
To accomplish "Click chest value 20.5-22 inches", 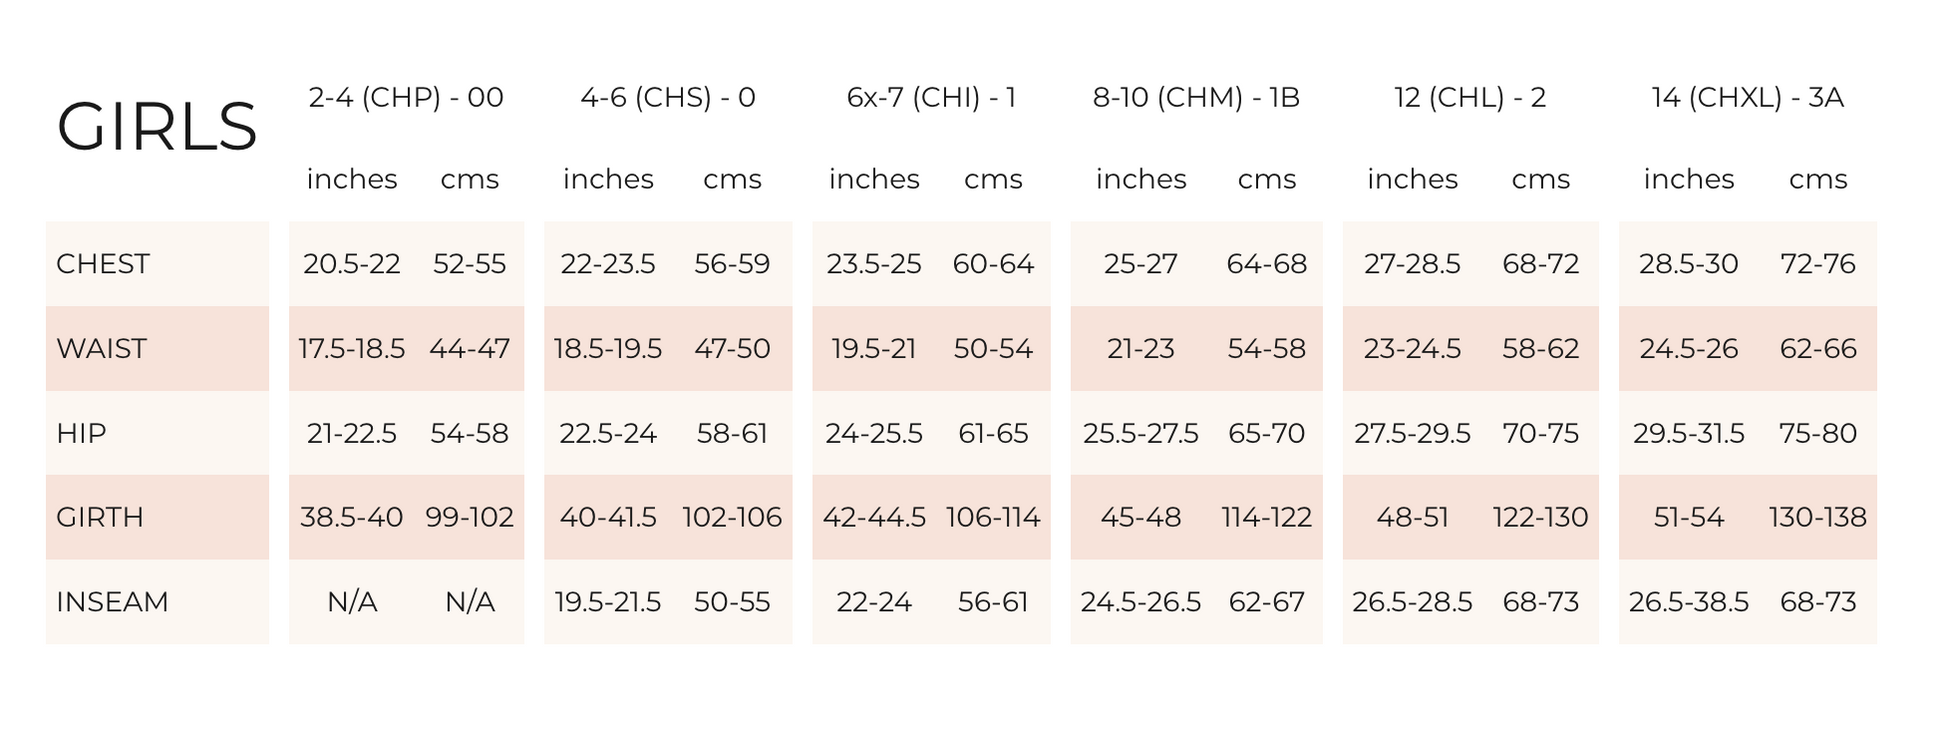I will [352, 264].
